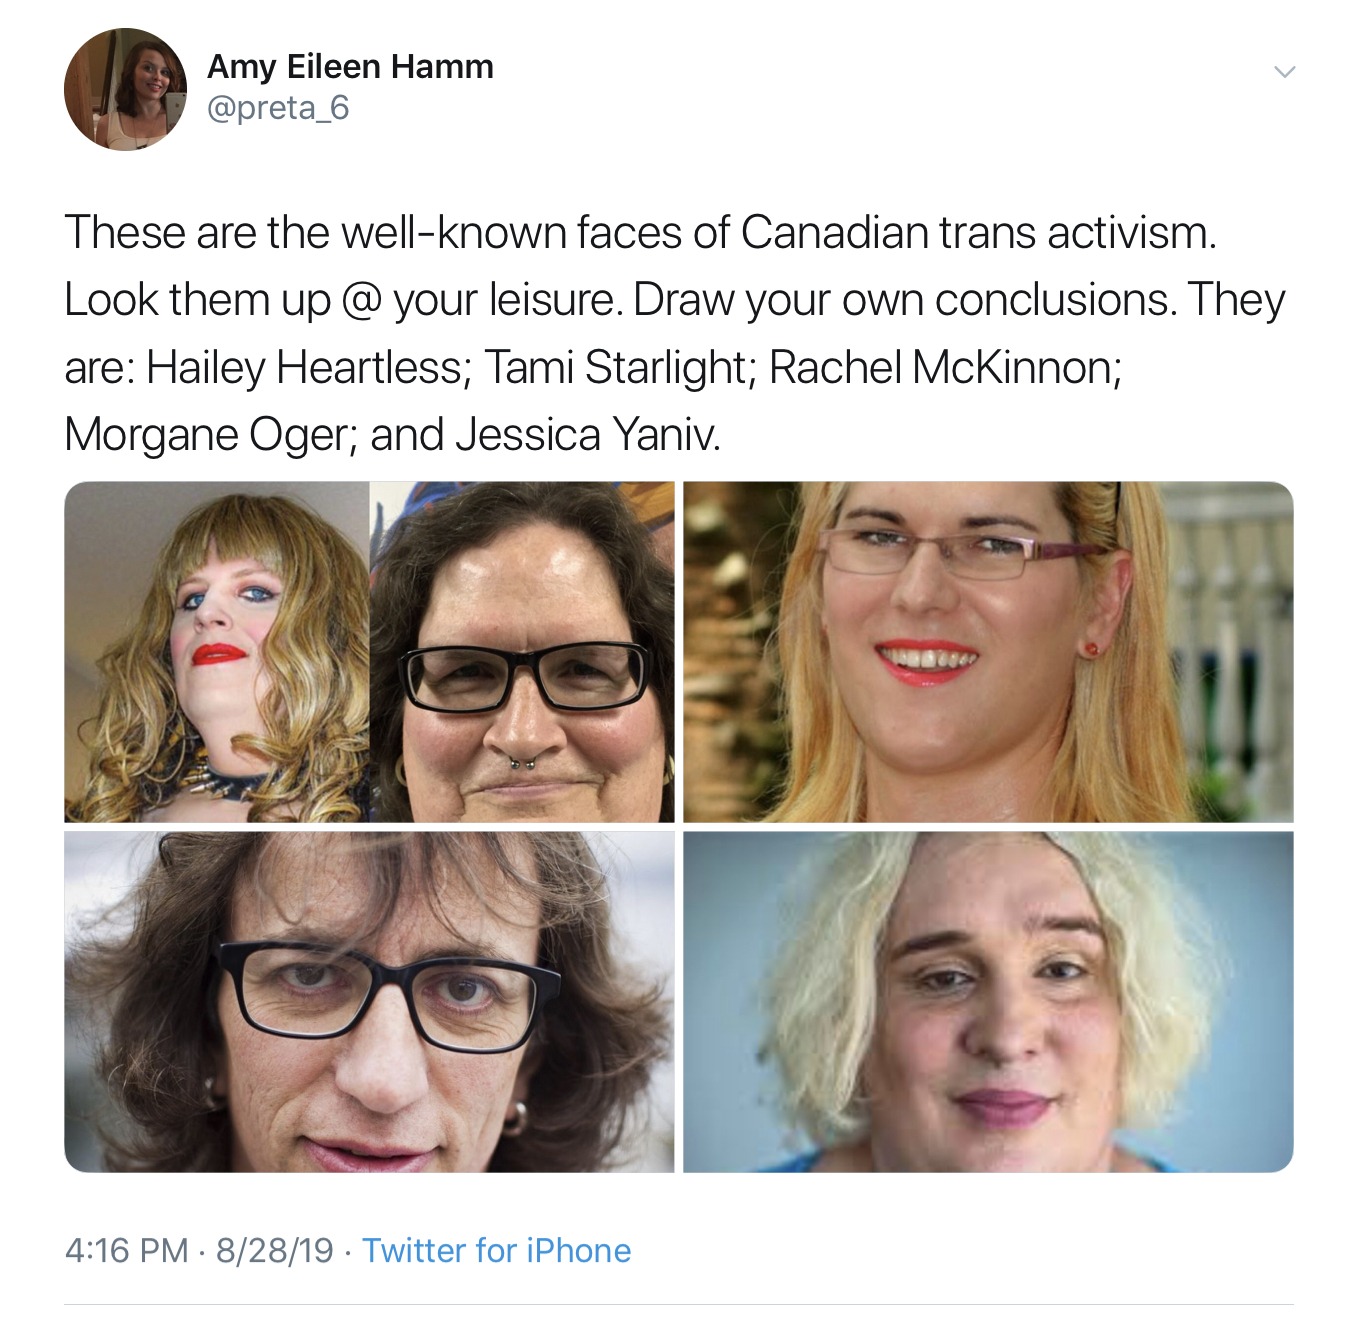Click the text "Hailey Heartless" in the tweet
This screenshot has width=1356, height=1317.
point(305,368)
